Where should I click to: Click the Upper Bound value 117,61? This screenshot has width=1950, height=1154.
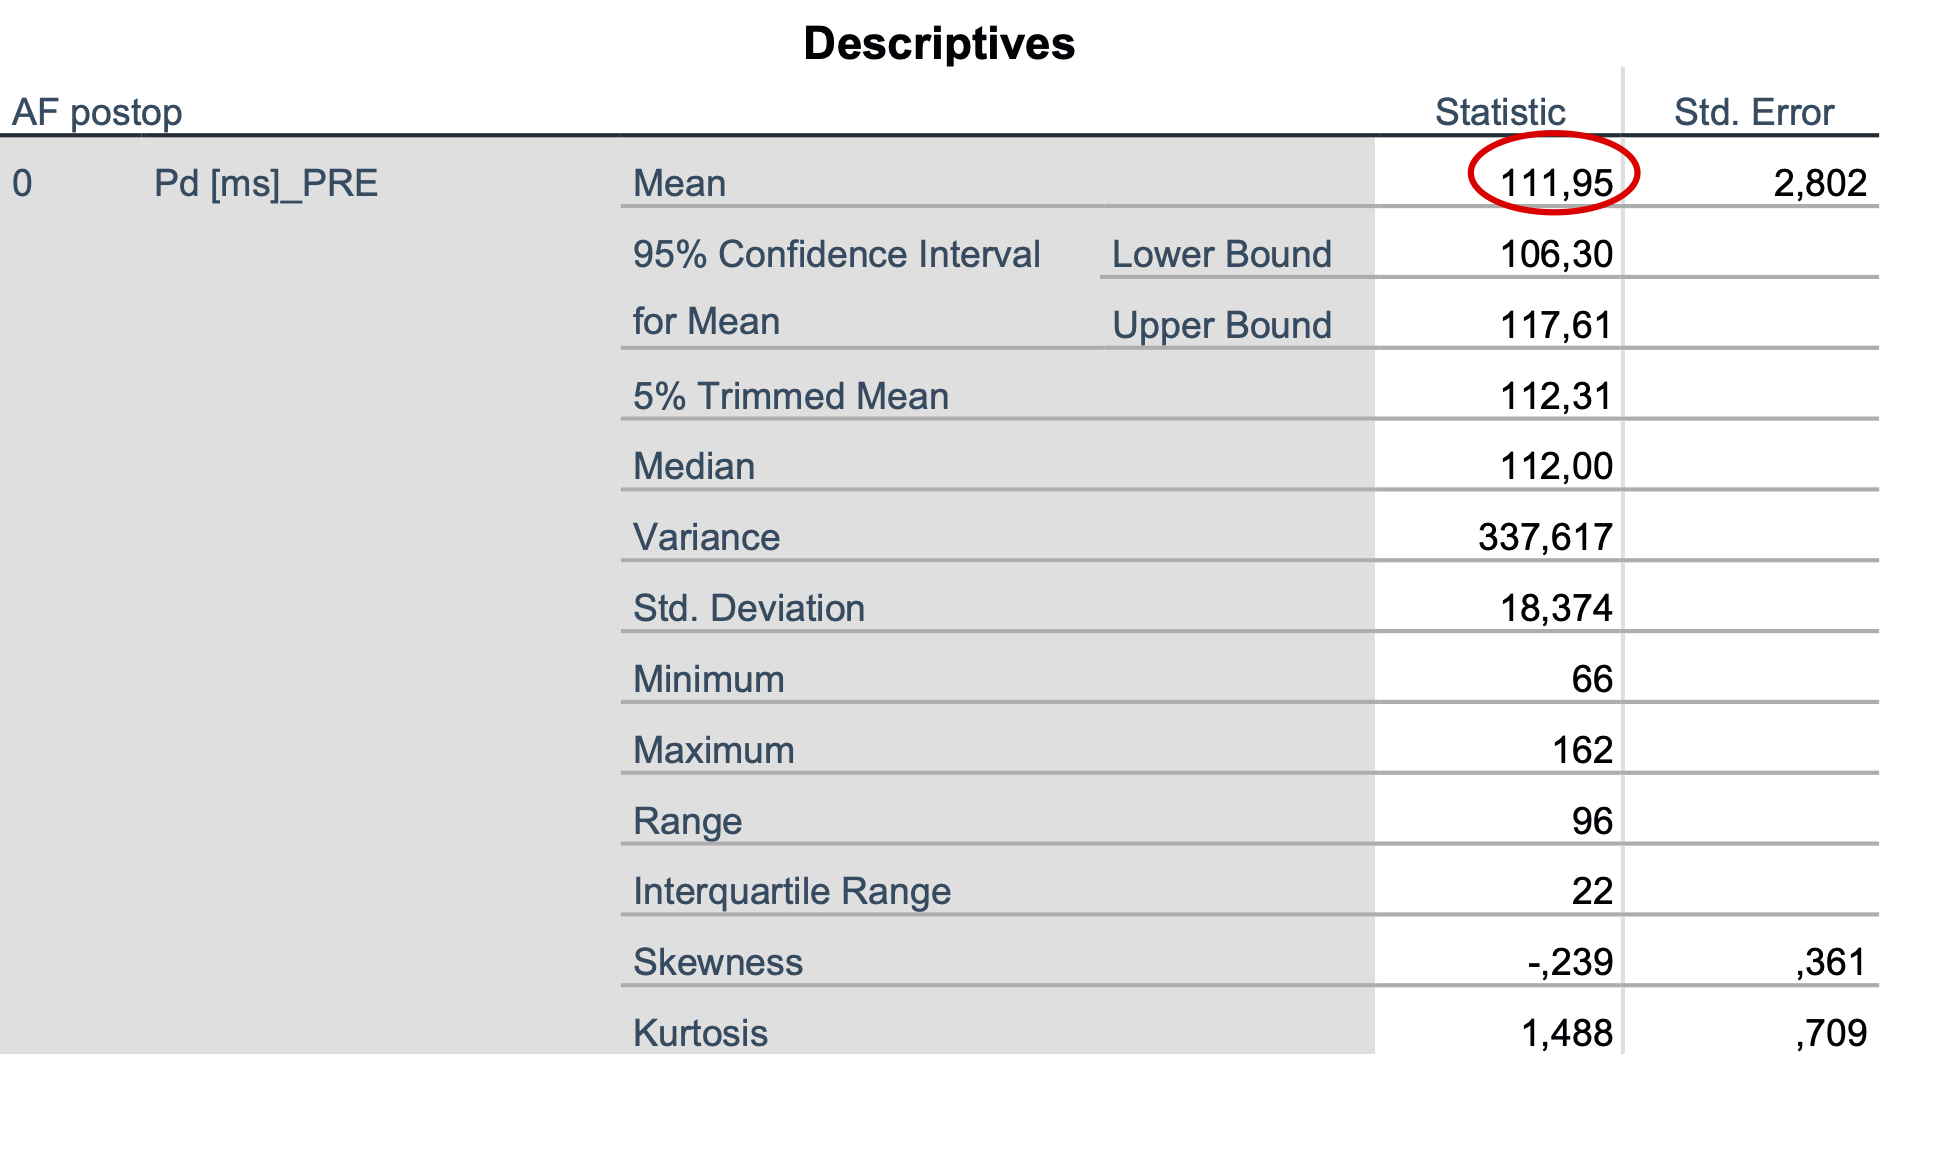[x=1556, y=325]
